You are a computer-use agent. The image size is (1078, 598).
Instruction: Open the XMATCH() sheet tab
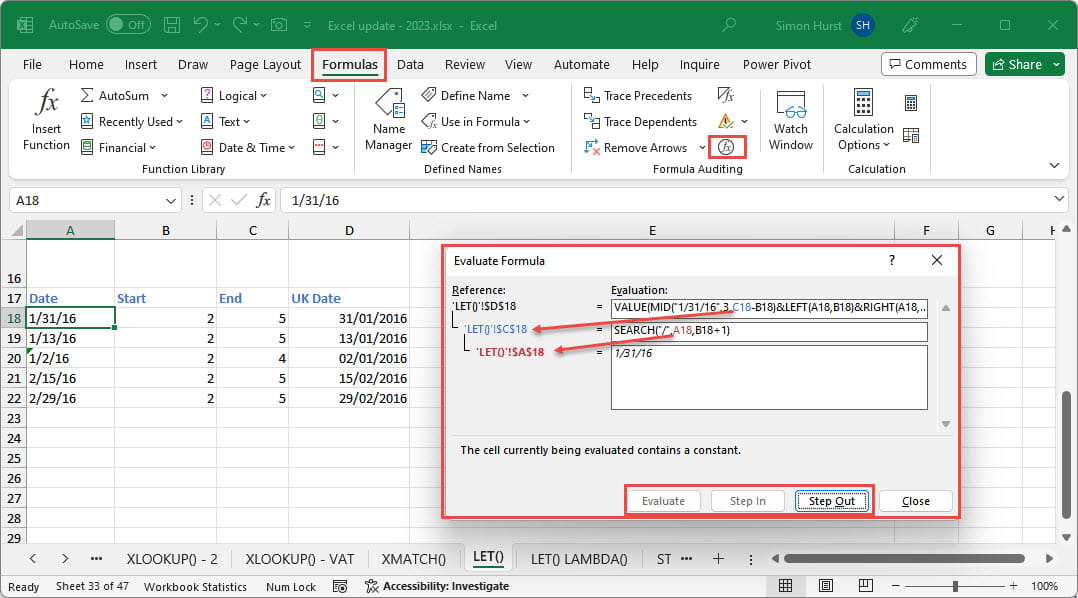click(x=414, y=558)
